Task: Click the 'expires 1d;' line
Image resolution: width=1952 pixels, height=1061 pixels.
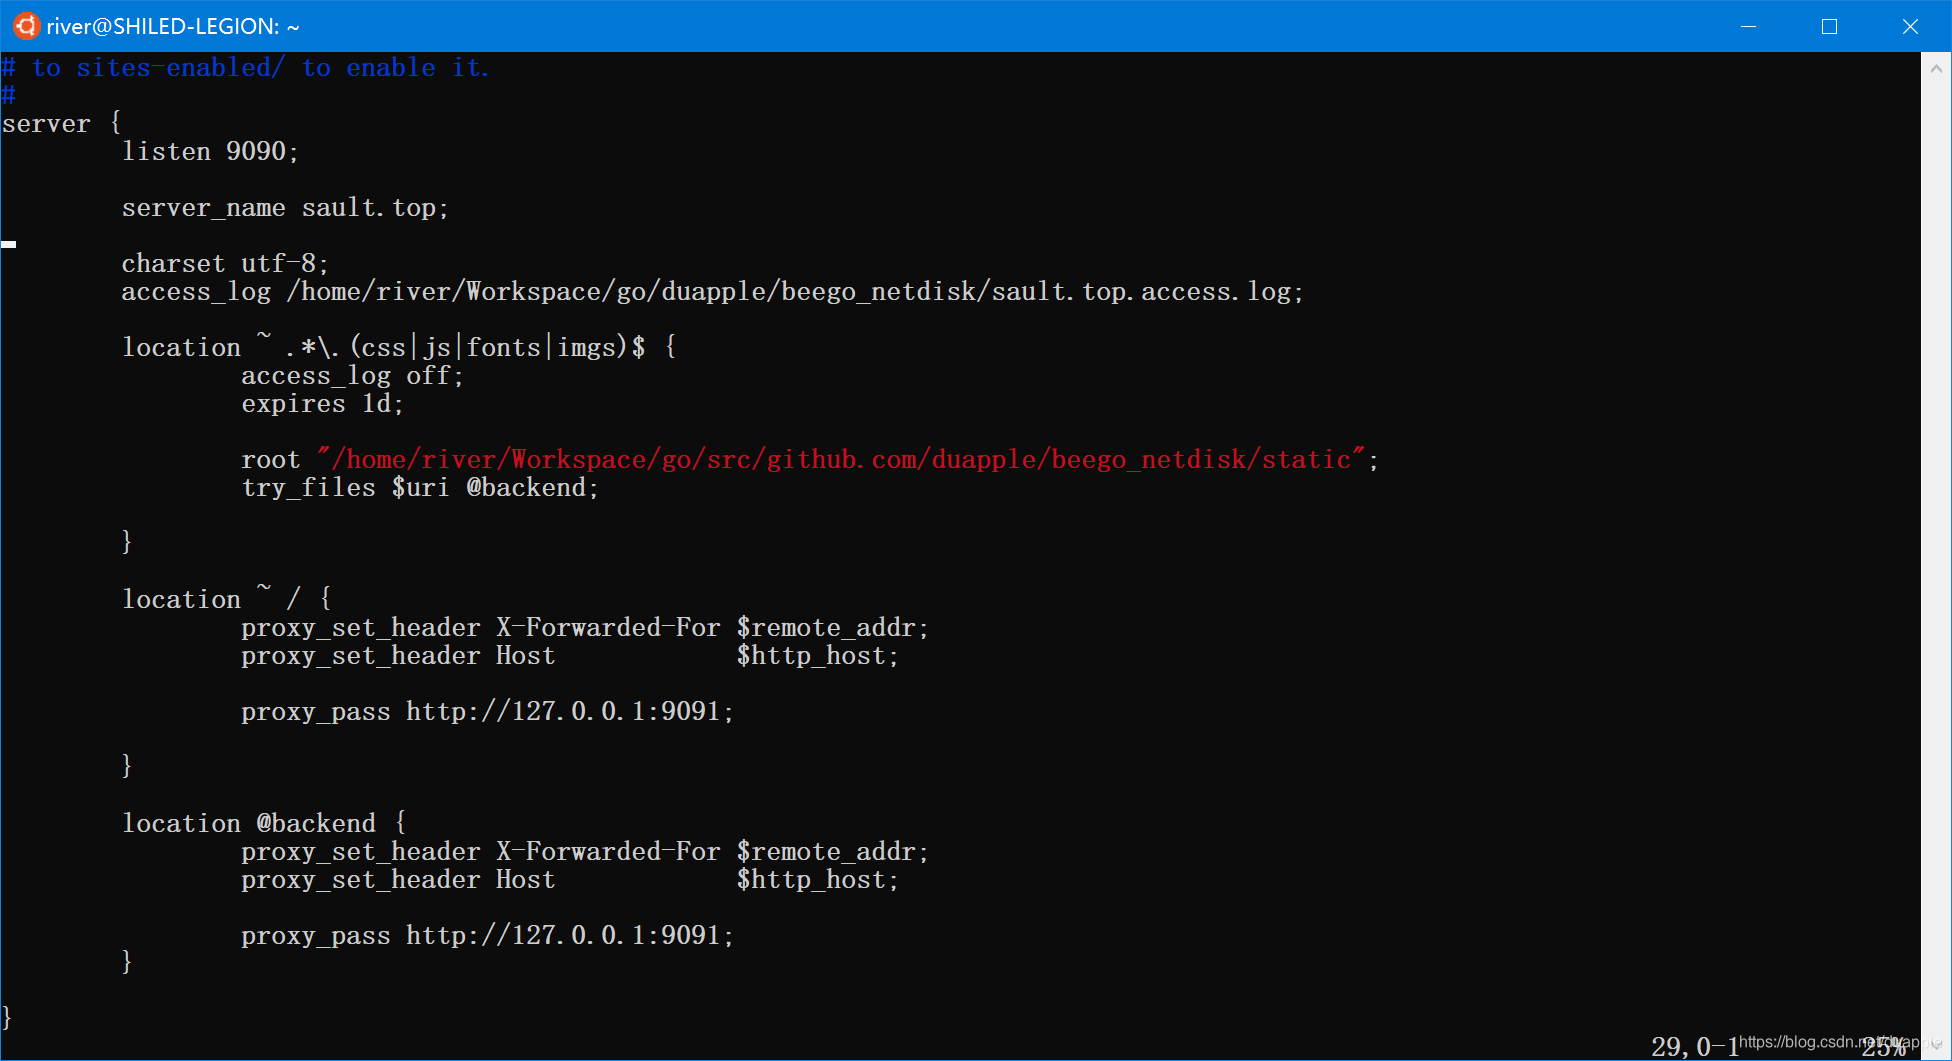Action: 322,403
